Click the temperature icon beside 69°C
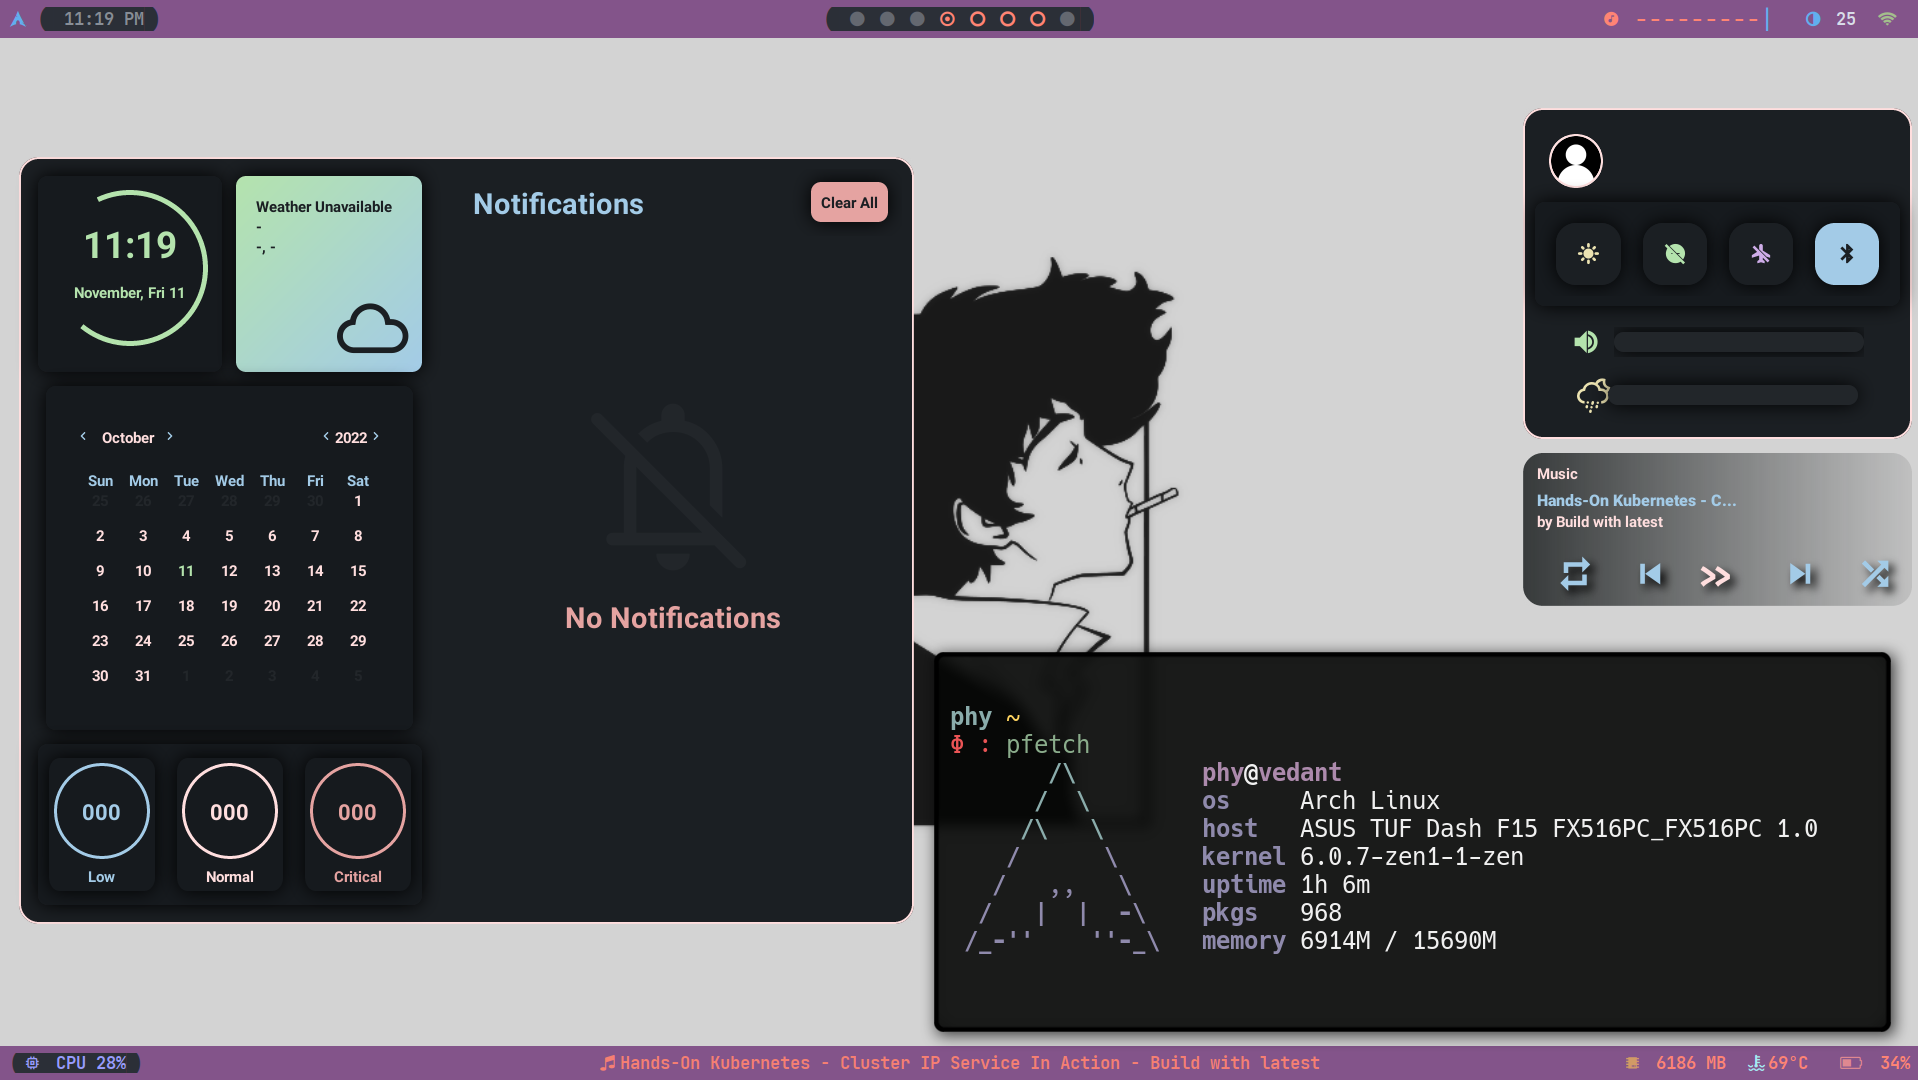The image size is (1918, 1080). click(x=1755, y=1063)
